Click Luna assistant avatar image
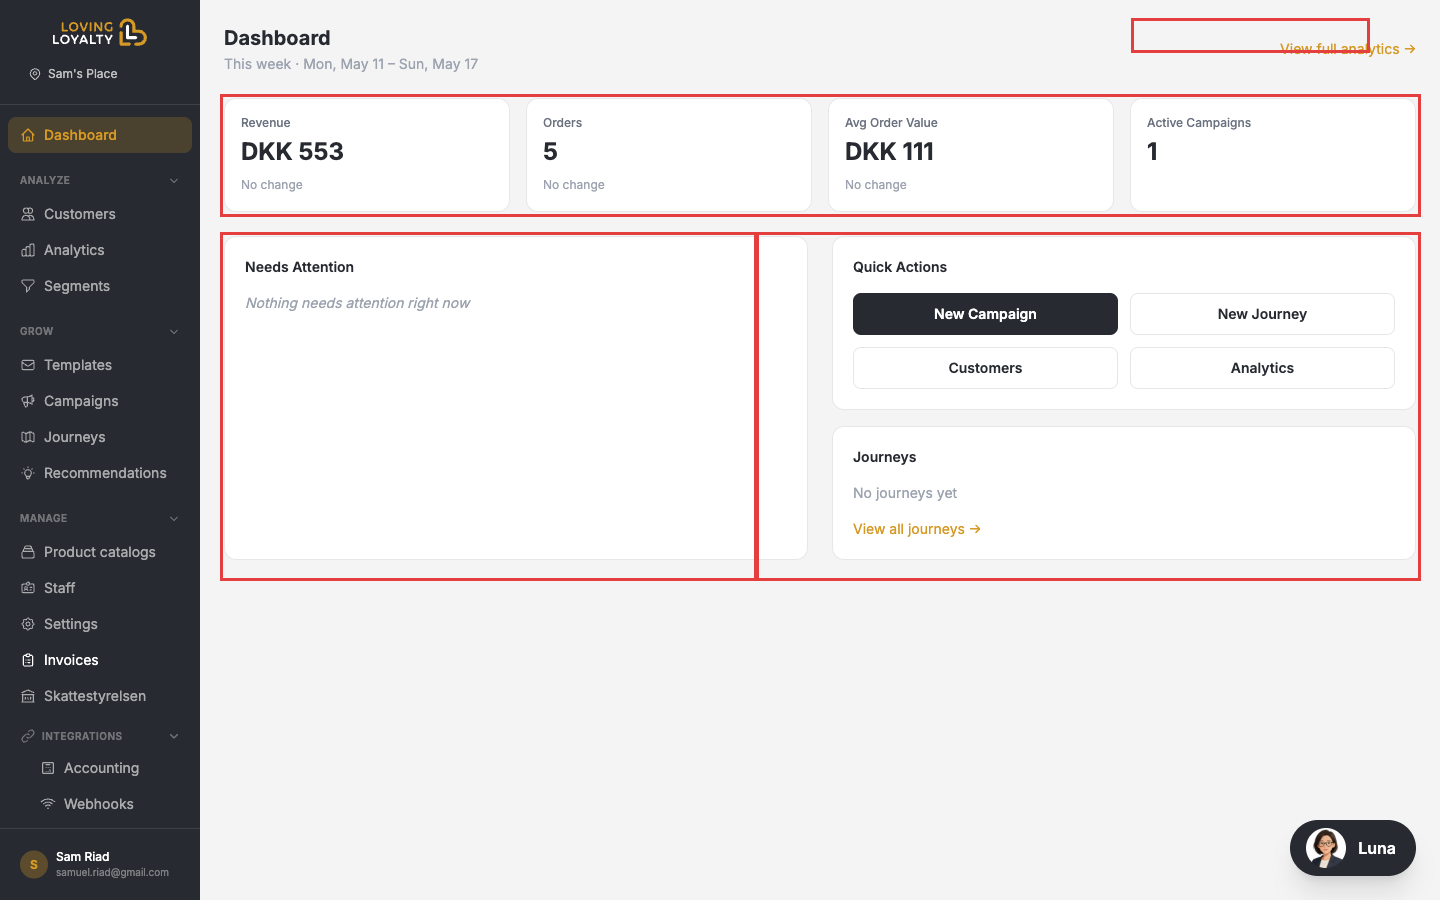 (x=1326, y=848)
